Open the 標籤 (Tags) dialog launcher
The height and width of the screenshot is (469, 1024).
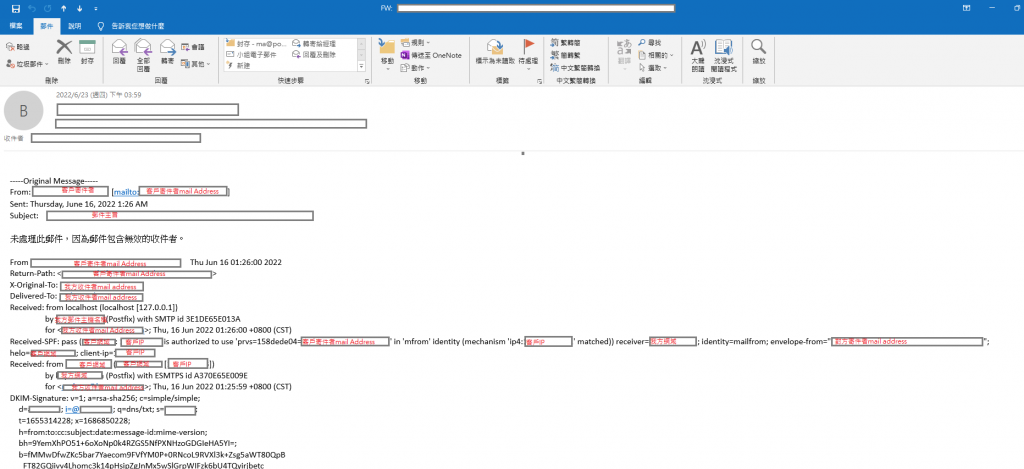click(539, 81)
